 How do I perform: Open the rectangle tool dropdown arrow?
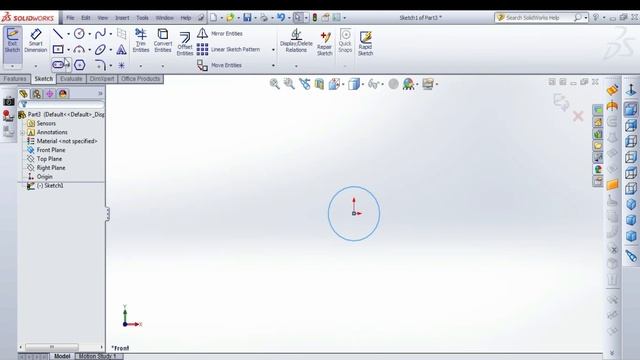(x=68, y=50)
